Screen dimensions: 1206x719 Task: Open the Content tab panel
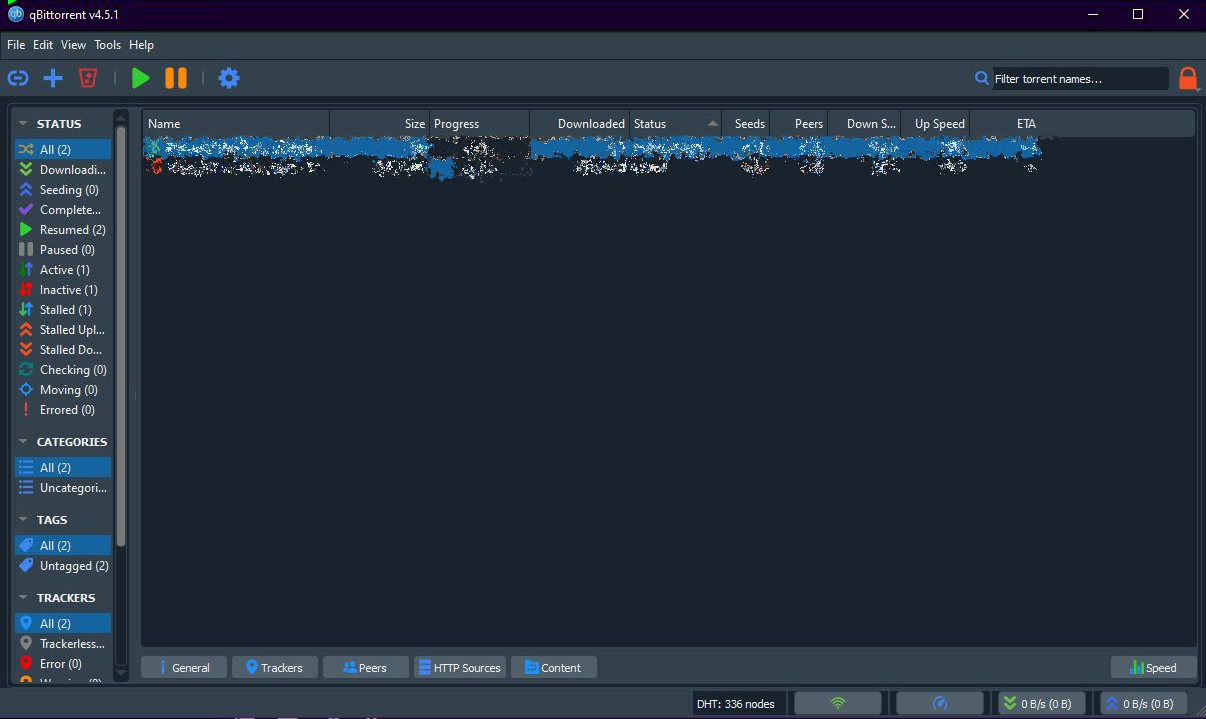click(553, 667)
